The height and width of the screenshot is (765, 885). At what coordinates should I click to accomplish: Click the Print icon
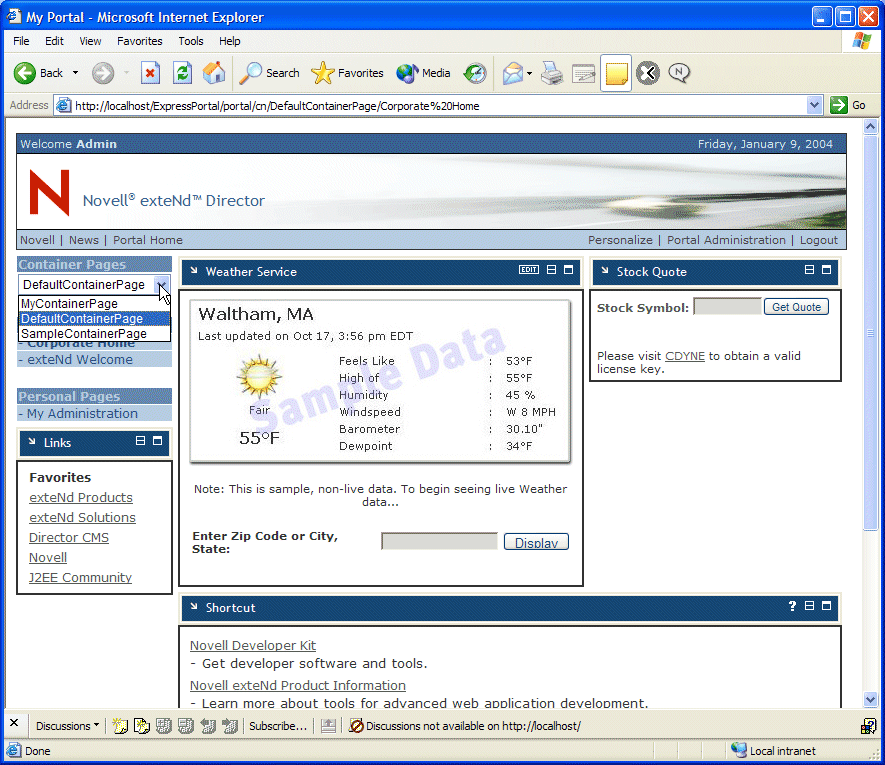550,73
